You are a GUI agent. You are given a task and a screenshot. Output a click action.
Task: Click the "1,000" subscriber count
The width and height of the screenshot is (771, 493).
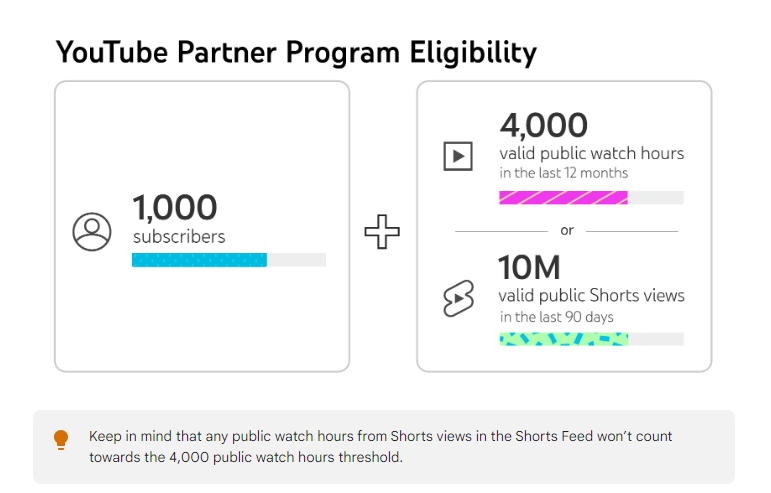click(x=175, y=208)
